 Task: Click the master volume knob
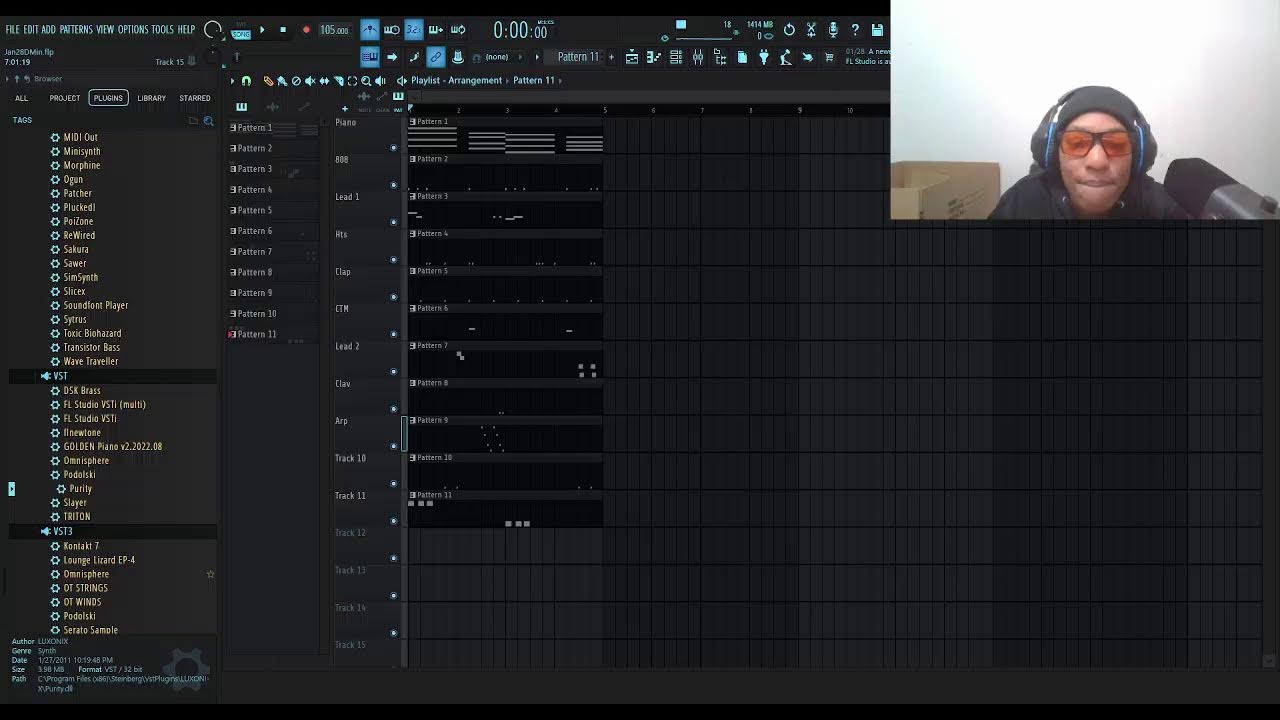tap(212, 29)
